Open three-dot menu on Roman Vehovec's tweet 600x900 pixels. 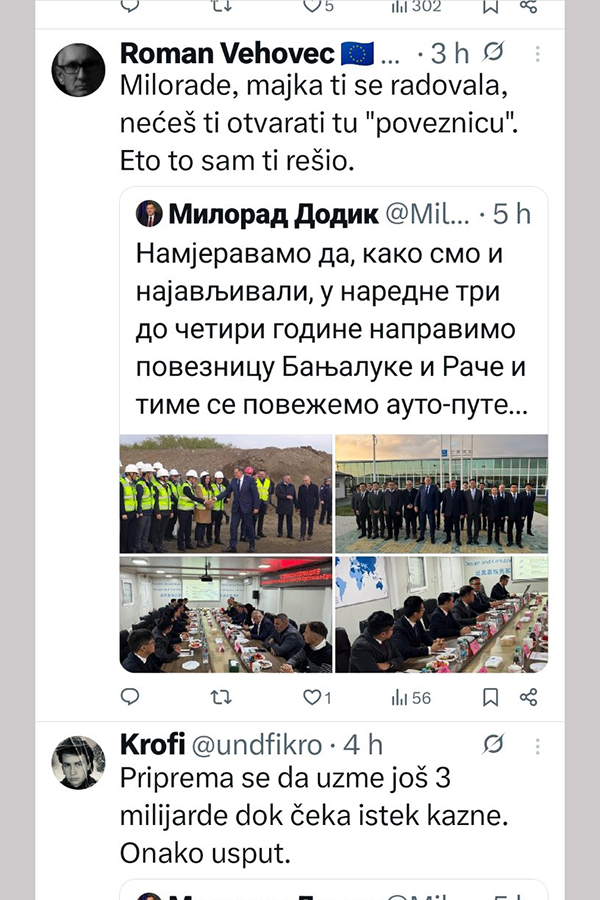coord(537,53)
